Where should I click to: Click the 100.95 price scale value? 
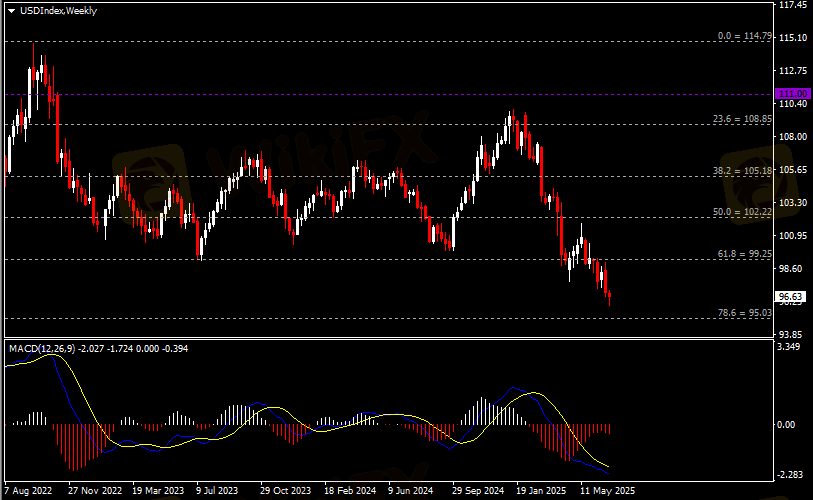[793, 235]
